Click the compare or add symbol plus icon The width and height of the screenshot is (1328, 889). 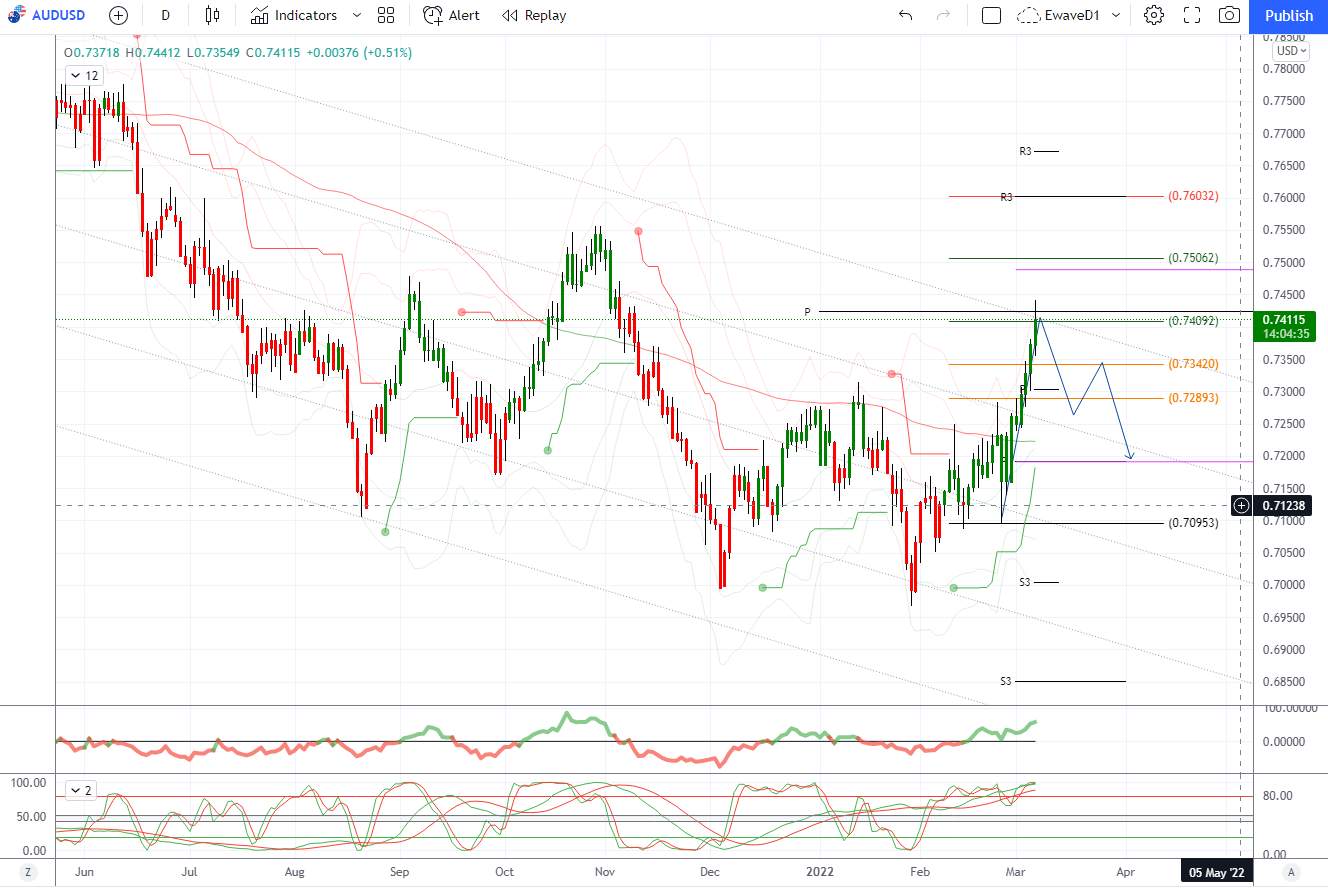(x=118, y=15)
